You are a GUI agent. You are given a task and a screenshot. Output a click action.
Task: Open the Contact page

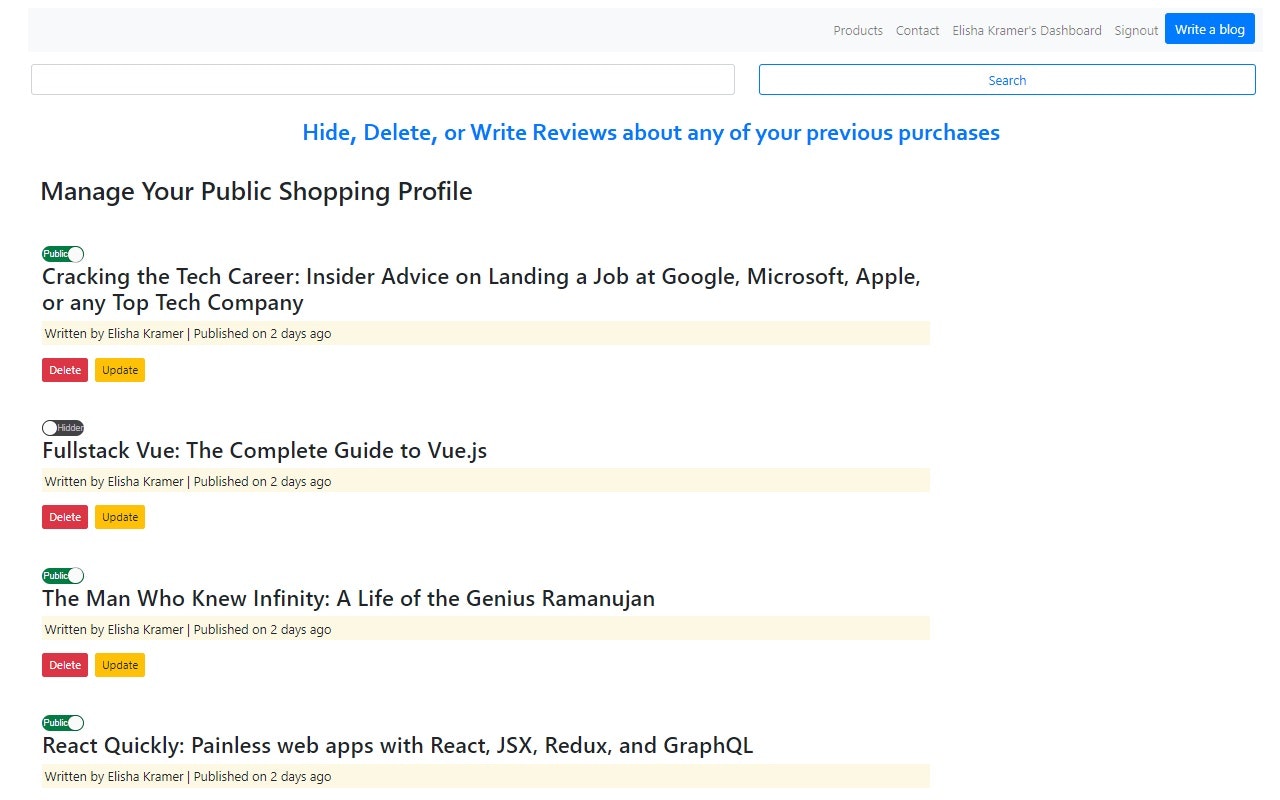[x=917, y=30]
